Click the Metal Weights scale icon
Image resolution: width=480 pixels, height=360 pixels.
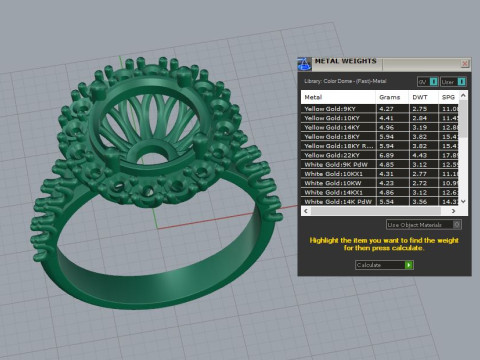(x=304, y=64)
